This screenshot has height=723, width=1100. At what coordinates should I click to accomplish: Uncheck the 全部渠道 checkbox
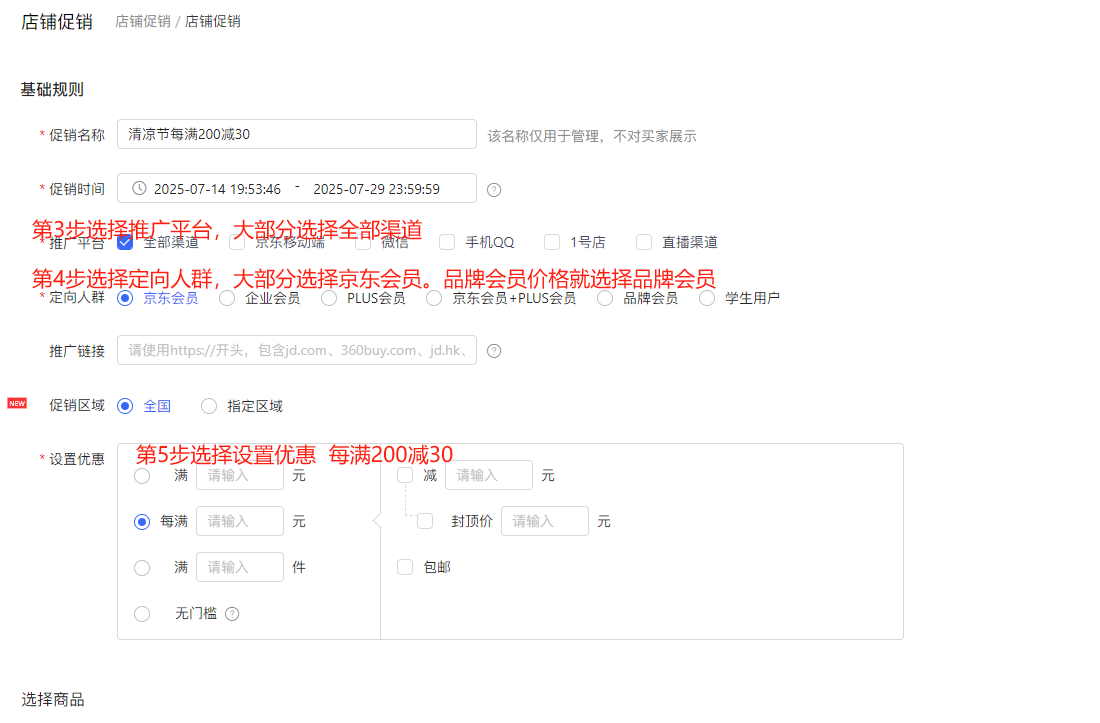pyautogui.click(x=125, y=242)
